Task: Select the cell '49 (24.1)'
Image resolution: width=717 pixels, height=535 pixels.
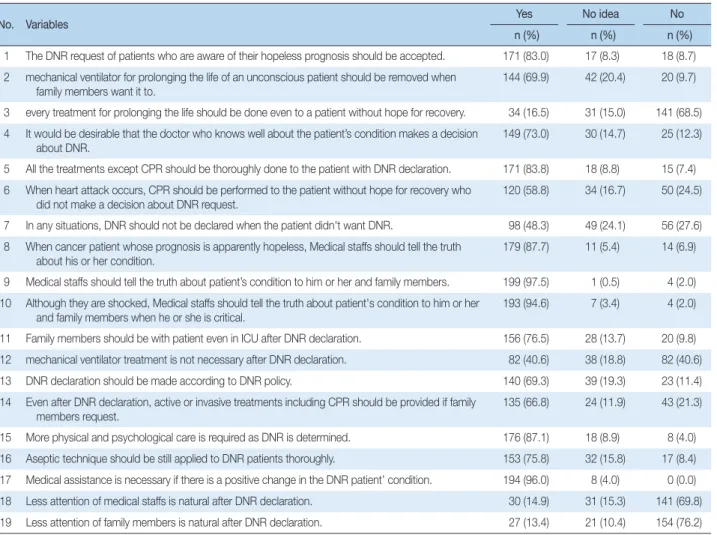Action: (605, 225)
